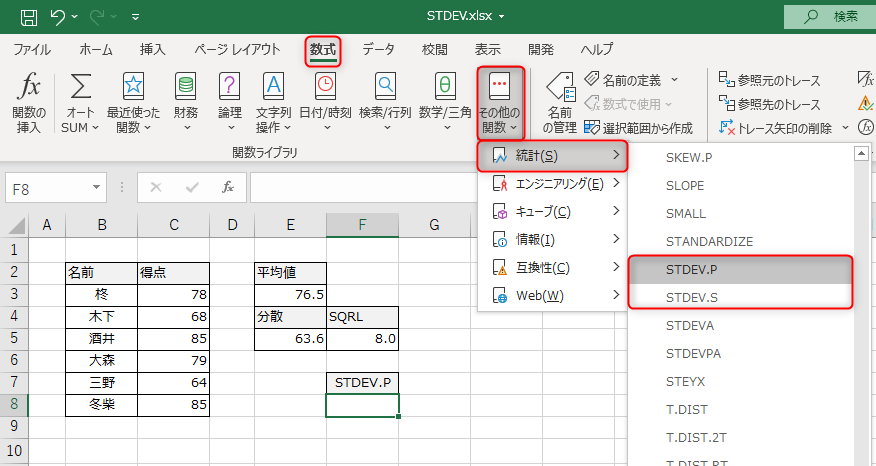Open the Logical (論理) functions icon
This screenshot has width=876, height=466.
[x=230, y=86]
